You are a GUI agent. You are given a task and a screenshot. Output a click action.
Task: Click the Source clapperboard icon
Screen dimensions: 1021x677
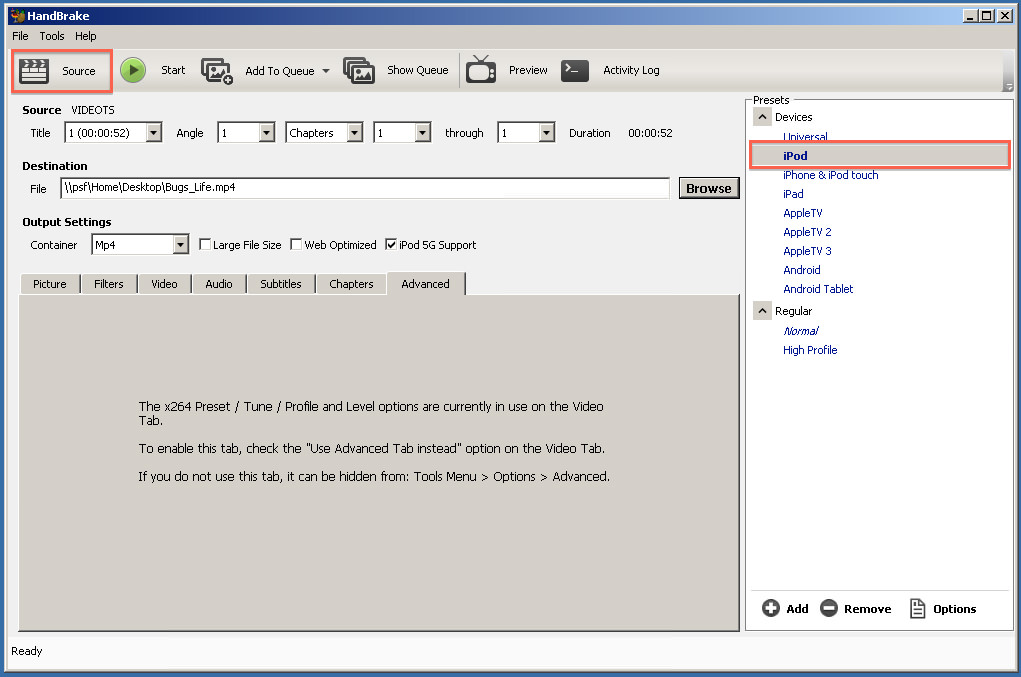(34, 70)
